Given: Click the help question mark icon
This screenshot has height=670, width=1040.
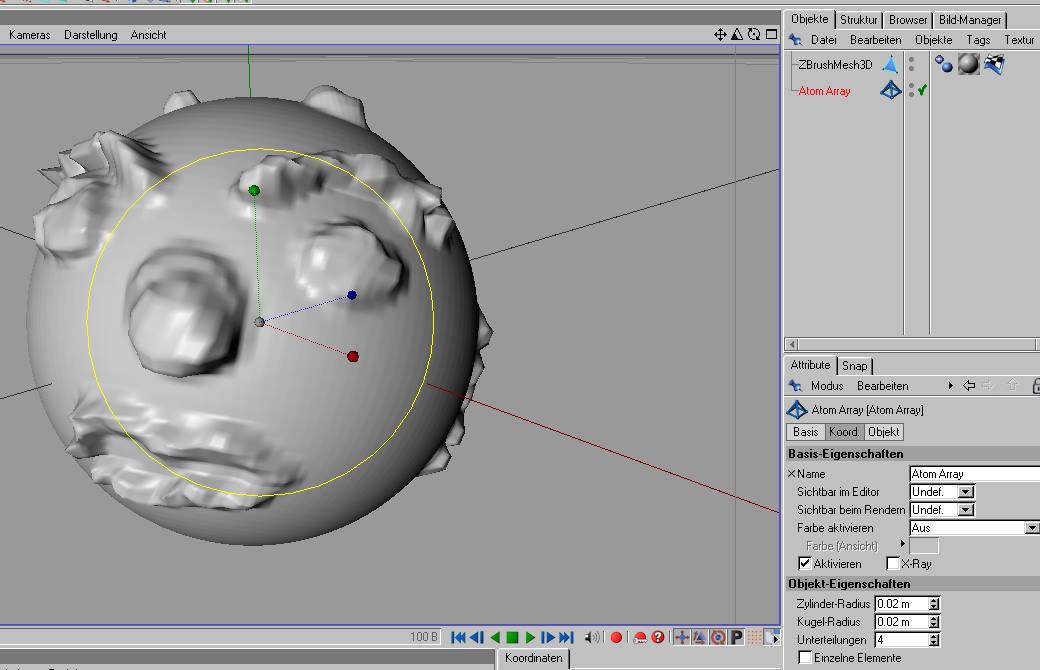Looking at the screenshot, I should click(x=658, y=637).
